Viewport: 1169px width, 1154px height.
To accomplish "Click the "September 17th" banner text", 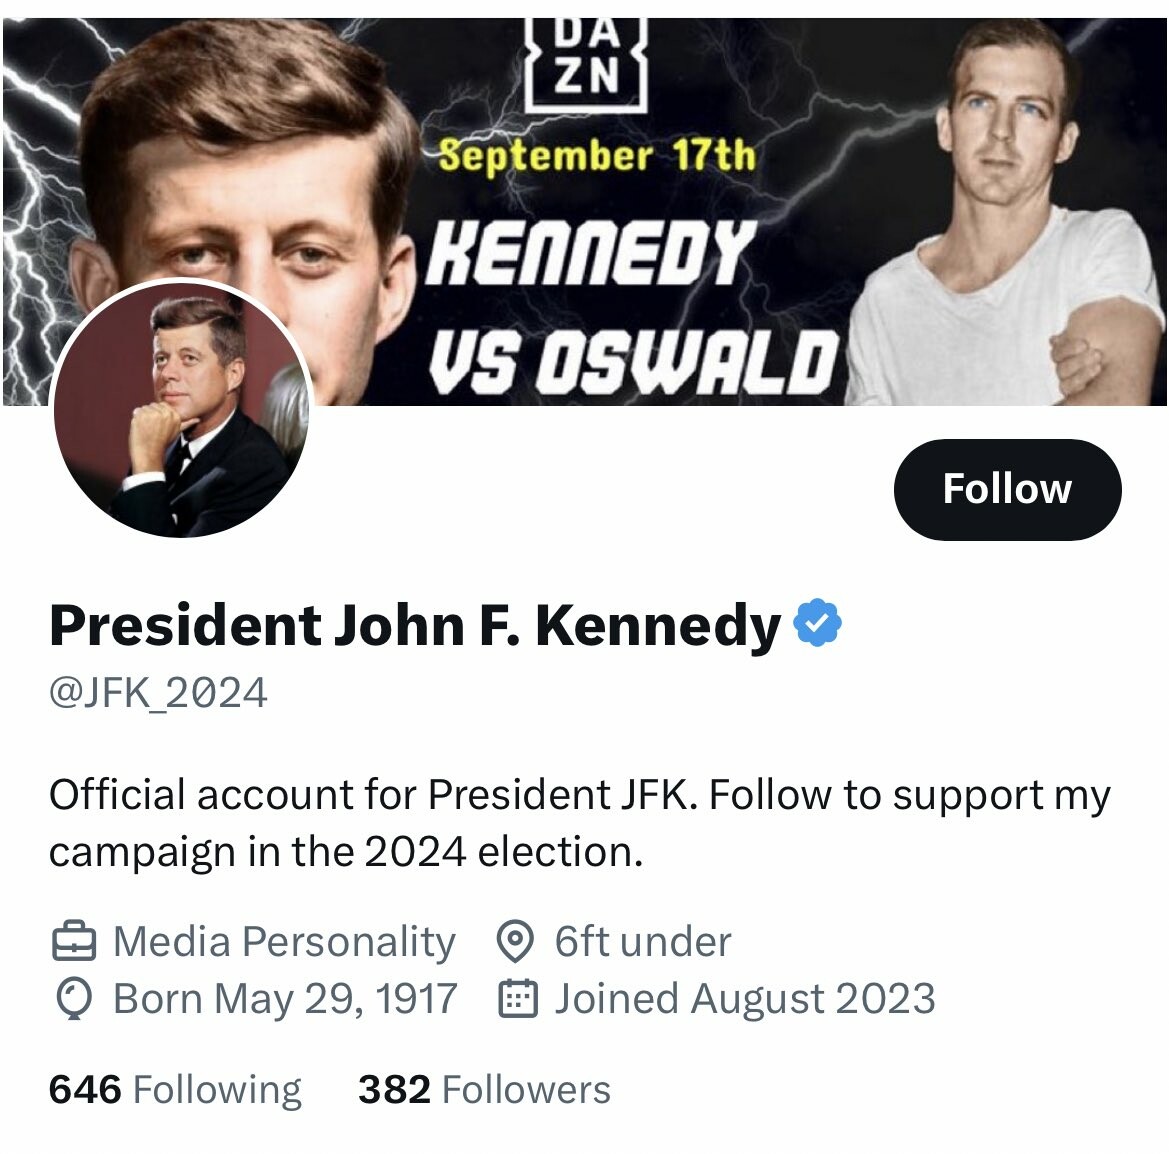I will pyautogui.click(x=597, y=156).
